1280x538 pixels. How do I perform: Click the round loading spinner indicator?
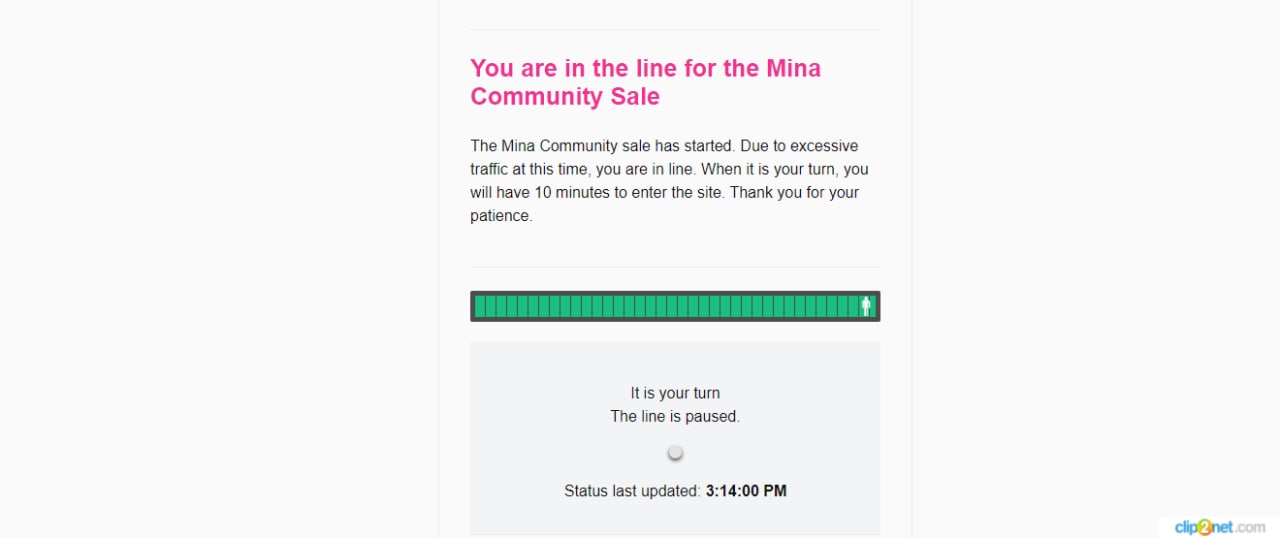coord(675,453)
